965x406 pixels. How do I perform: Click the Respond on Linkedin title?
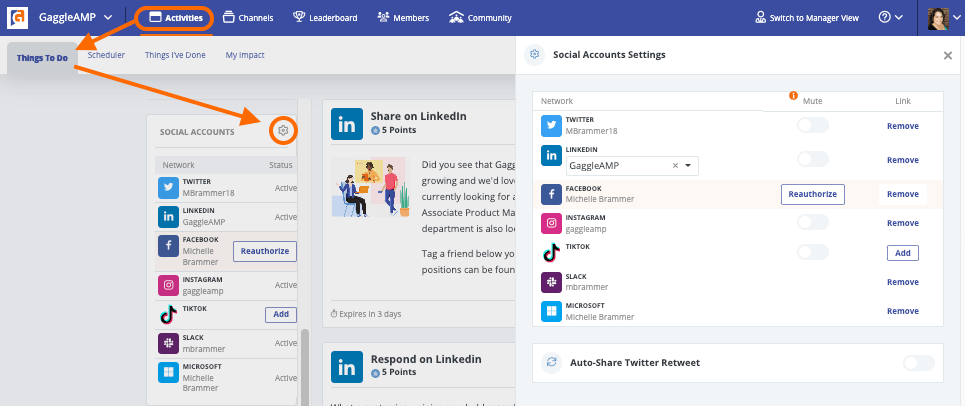426,359
